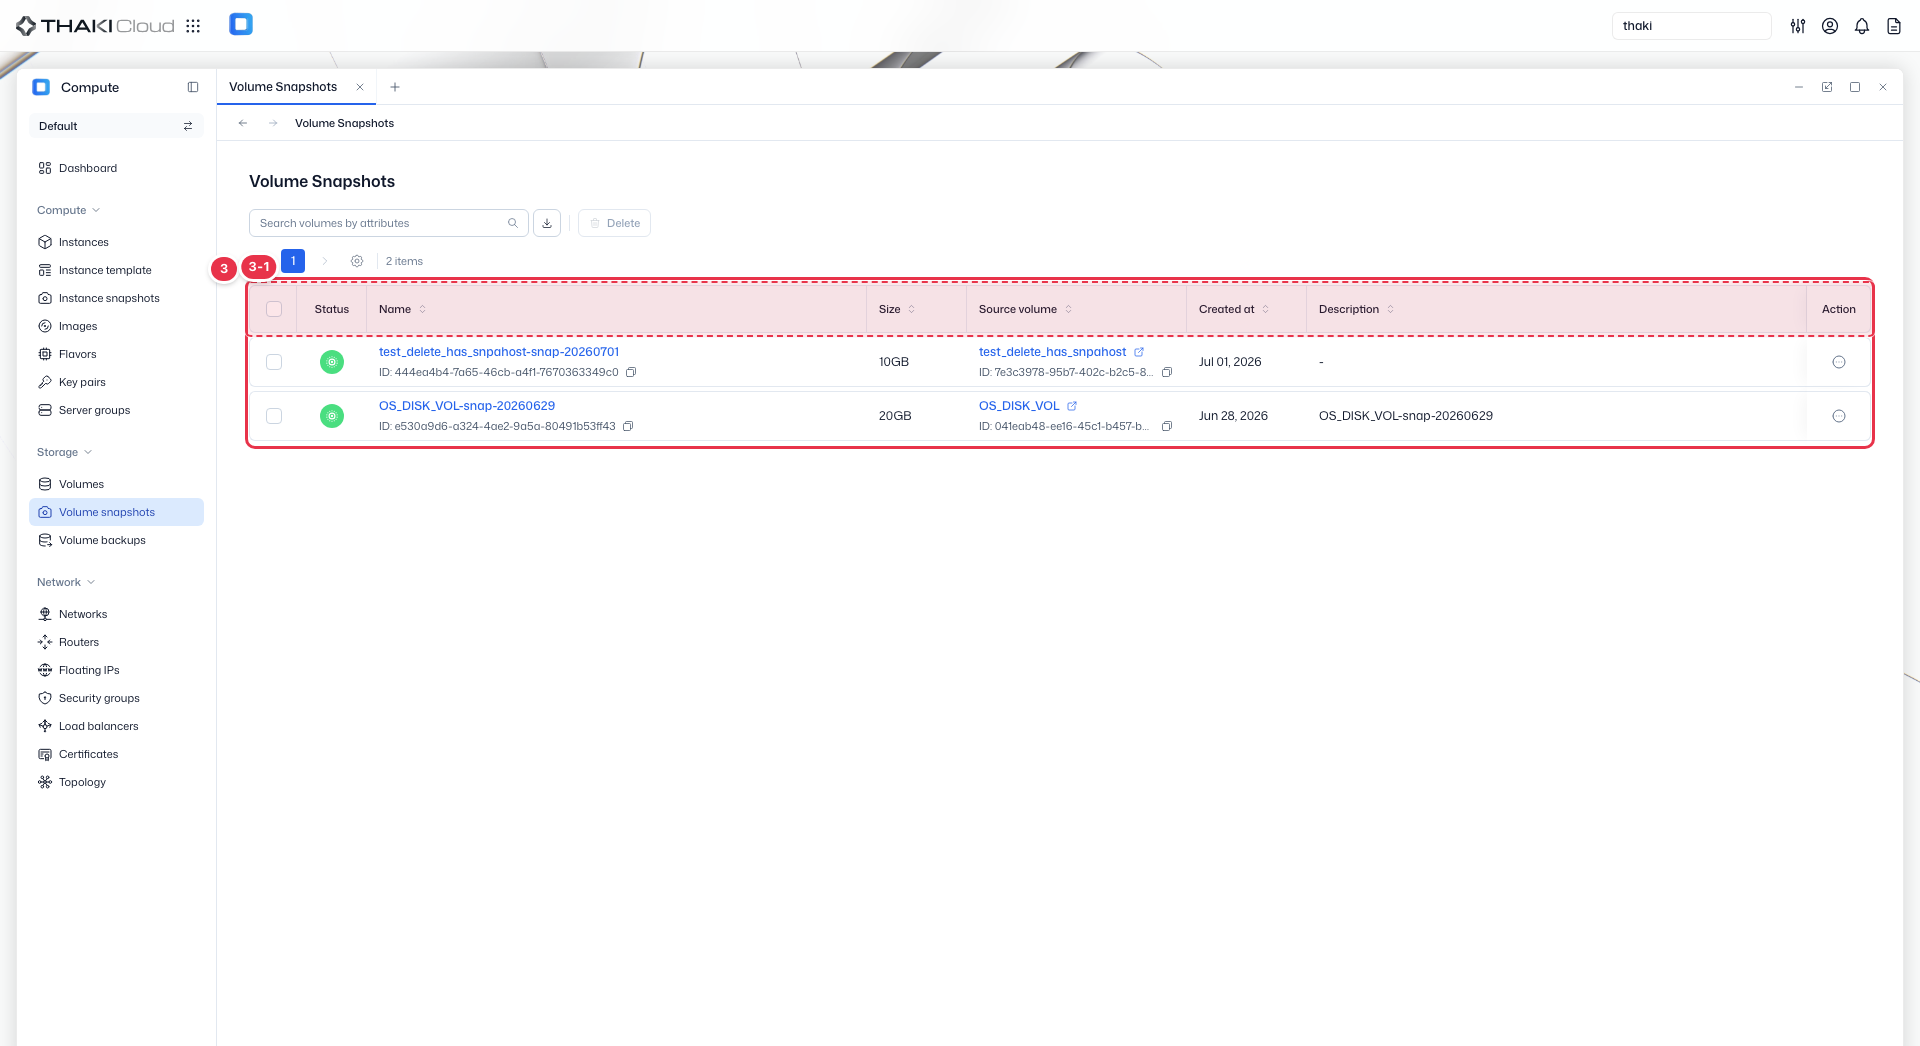Go back with the left arrow
This screenshot has height=1046, width=1920.
click(243, 123)
